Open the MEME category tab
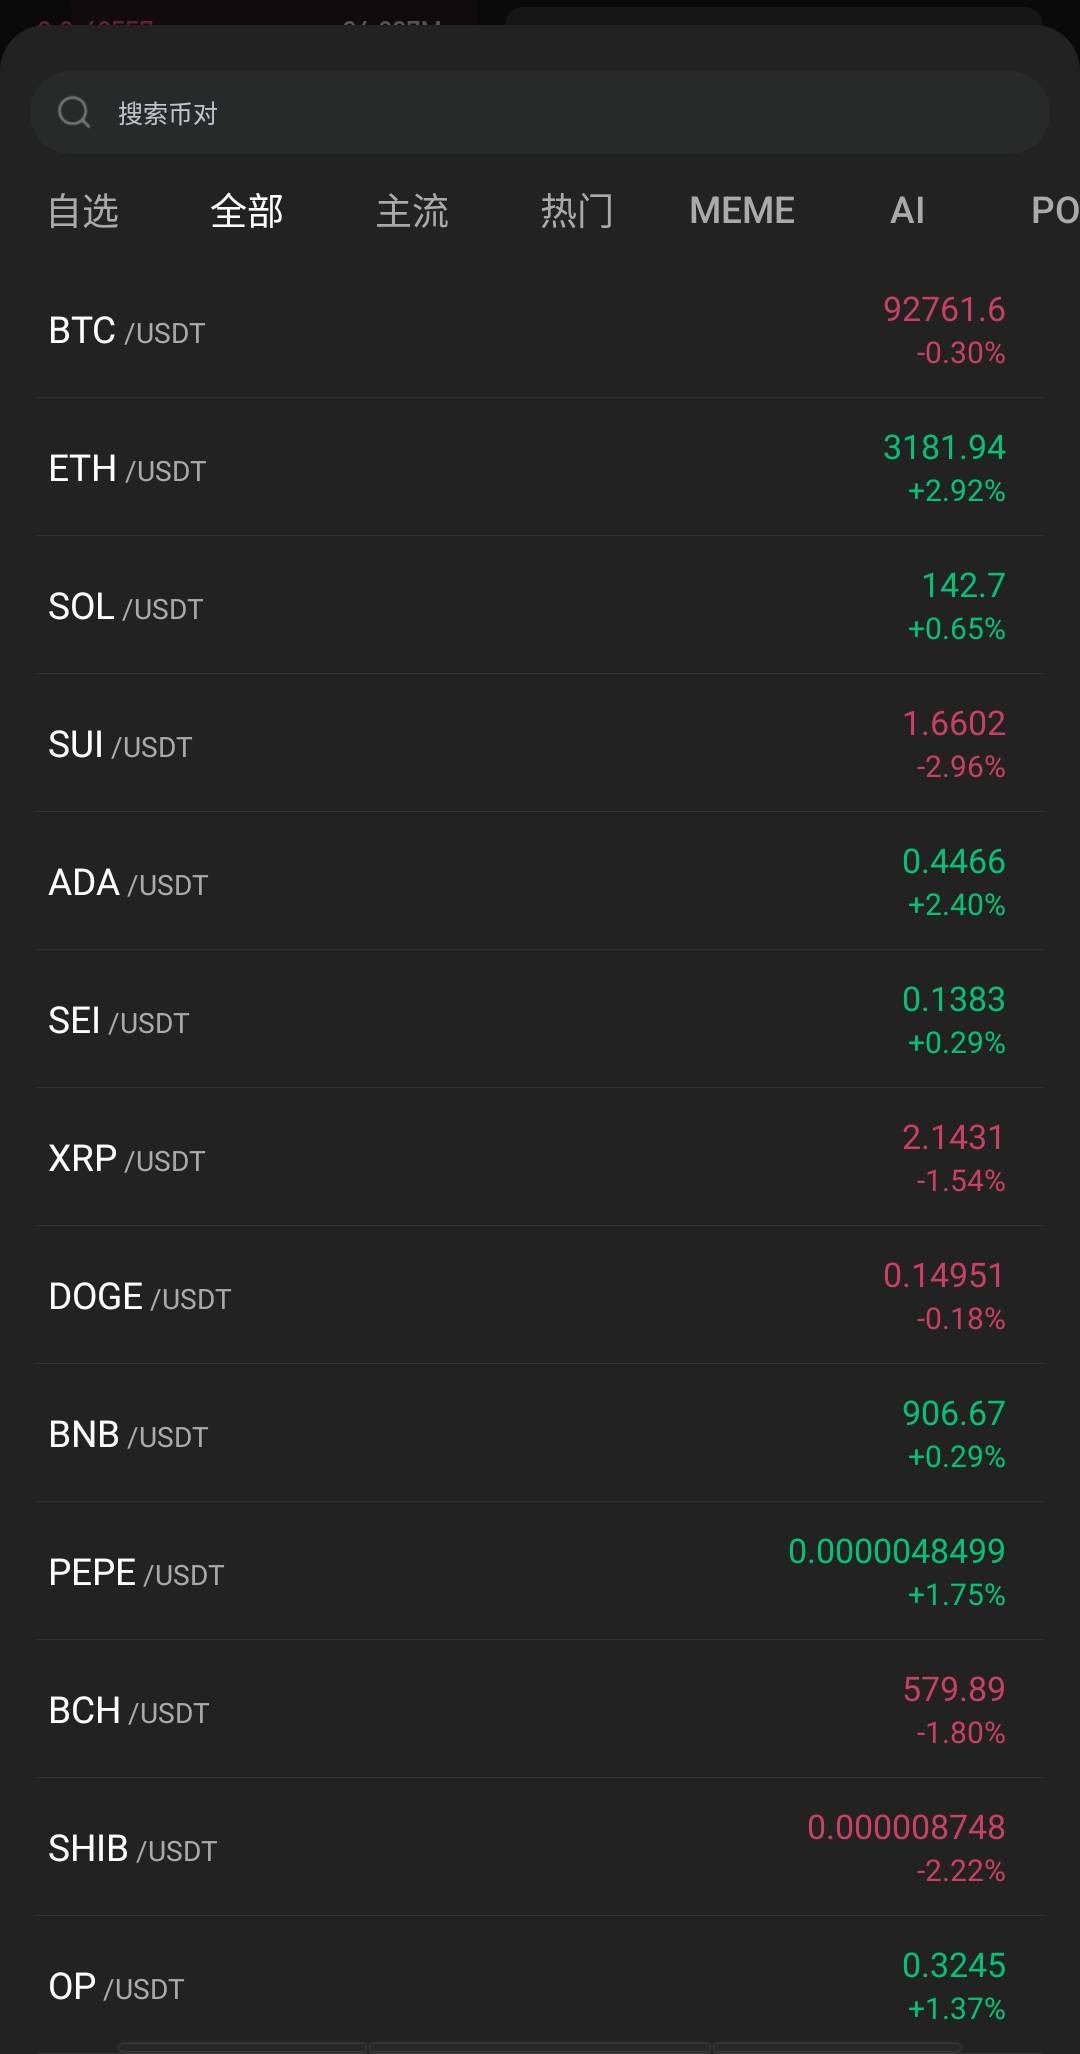 [x=741, y=211]
